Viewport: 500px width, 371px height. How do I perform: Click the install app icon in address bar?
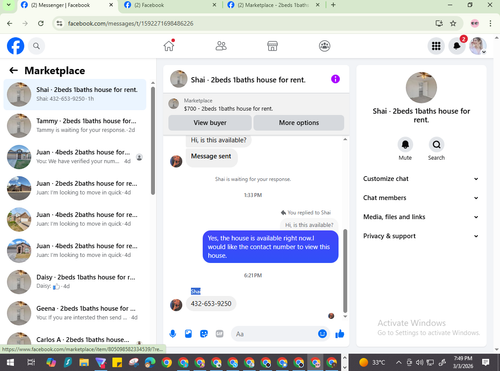click(439, 23)
